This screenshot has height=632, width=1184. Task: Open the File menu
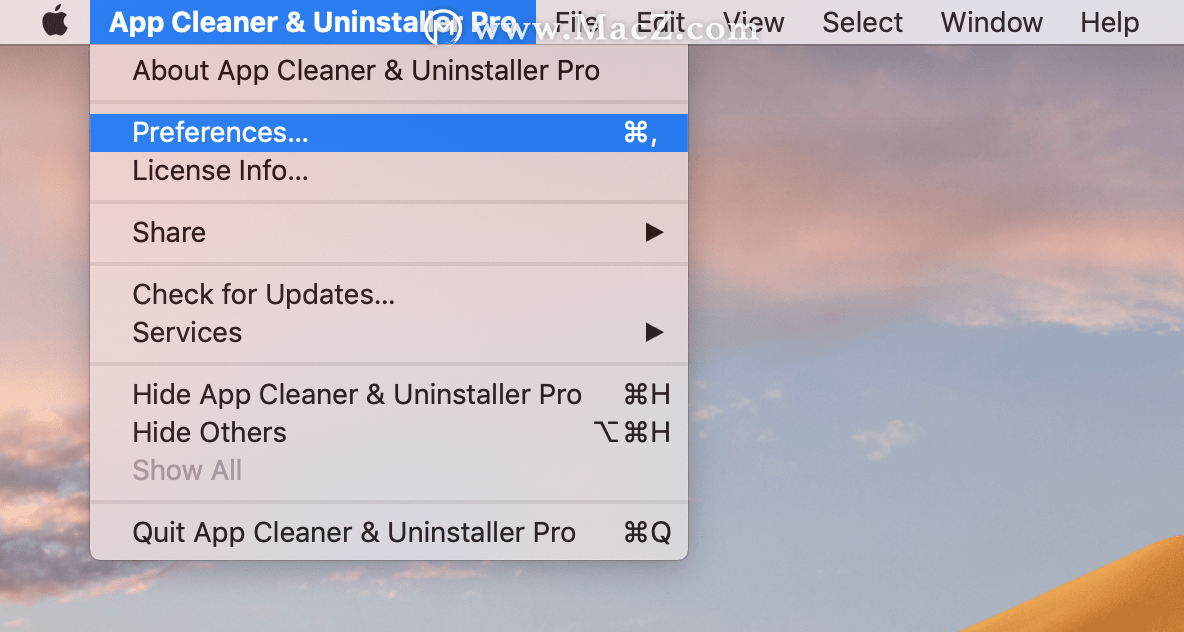(x=577, y=22)
